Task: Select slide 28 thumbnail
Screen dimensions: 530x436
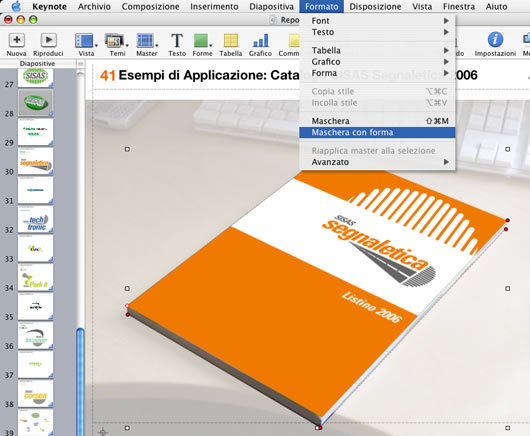Action: [35, 103]
